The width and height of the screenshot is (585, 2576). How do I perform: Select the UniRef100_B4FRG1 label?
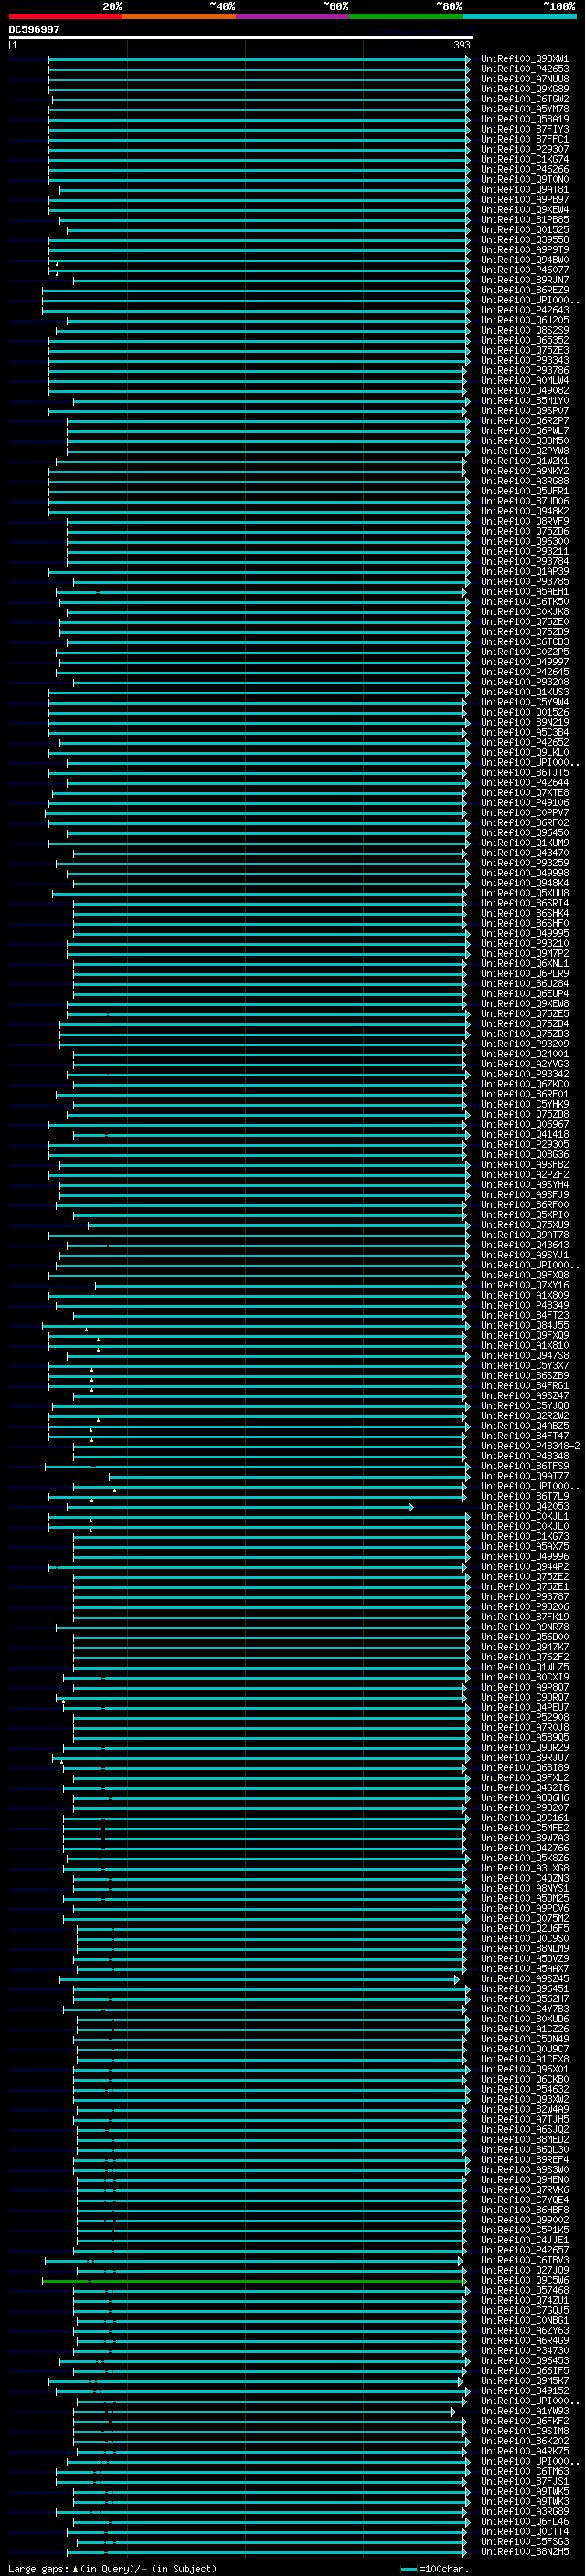click(x=524, y=1387)
